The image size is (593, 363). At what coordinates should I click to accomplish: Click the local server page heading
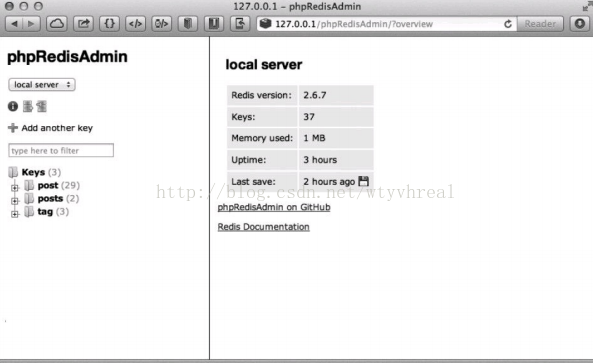click(x=264, y=65)
